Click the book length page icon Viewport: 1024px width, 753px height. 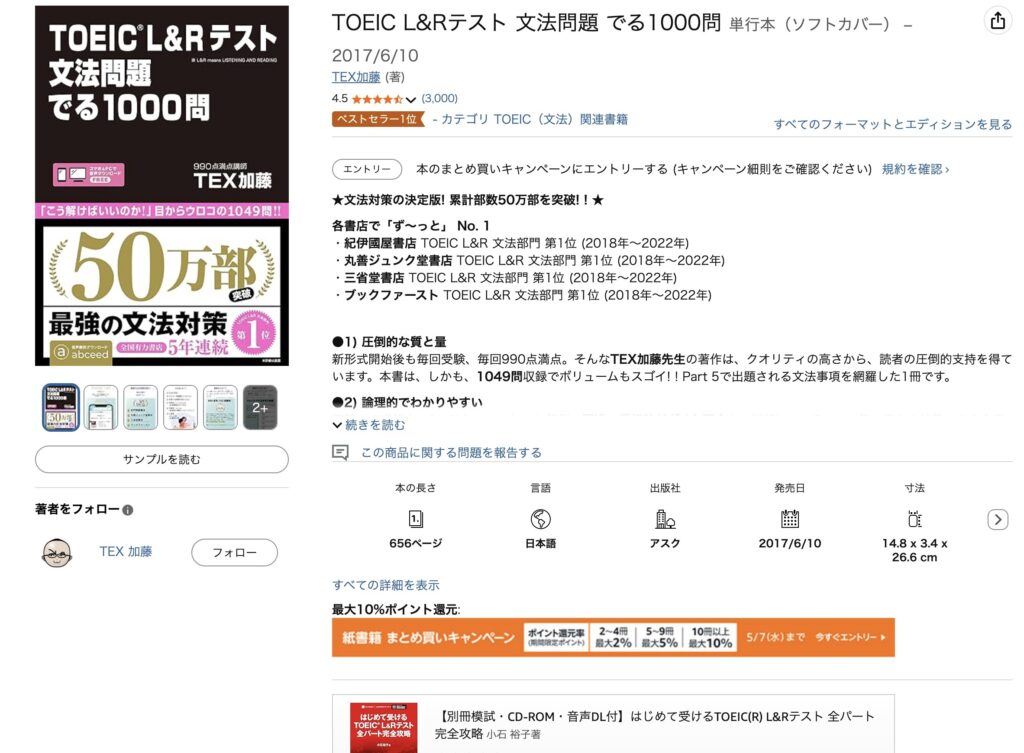coord(415,519)
